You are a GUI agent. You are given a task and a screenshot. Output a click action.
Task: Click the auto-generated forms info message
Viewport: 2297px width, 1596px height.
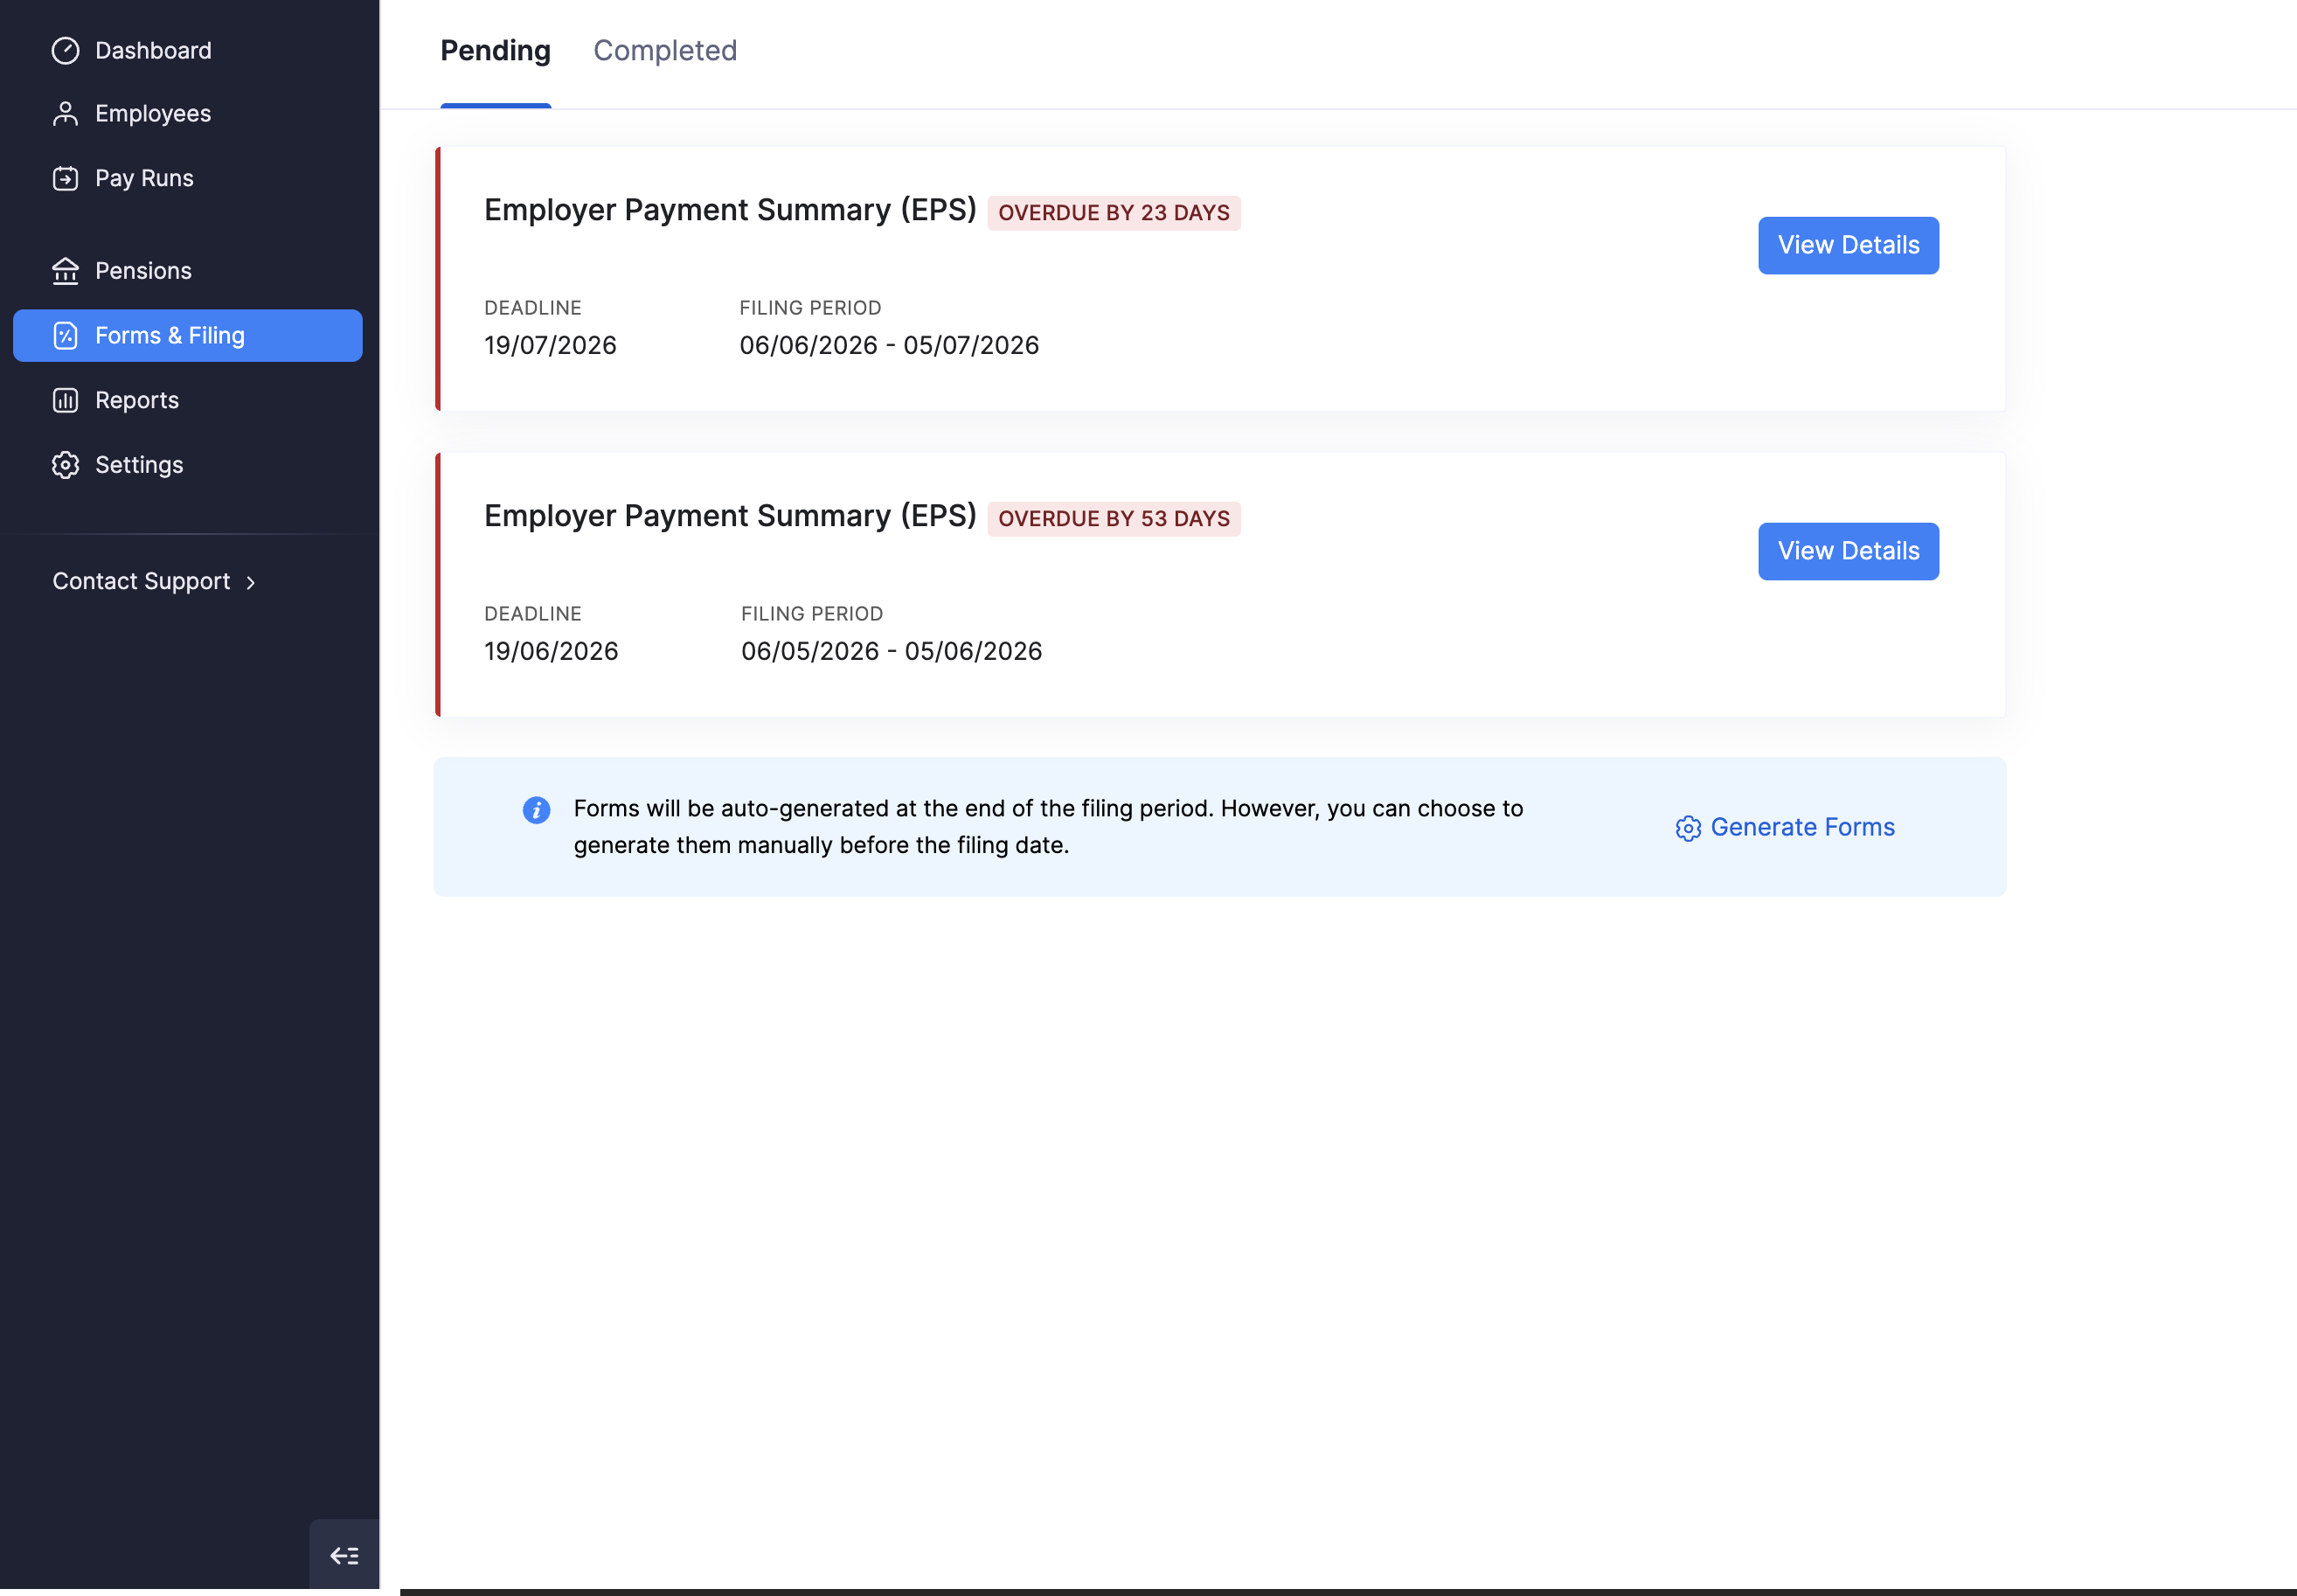coord(1048,827)
